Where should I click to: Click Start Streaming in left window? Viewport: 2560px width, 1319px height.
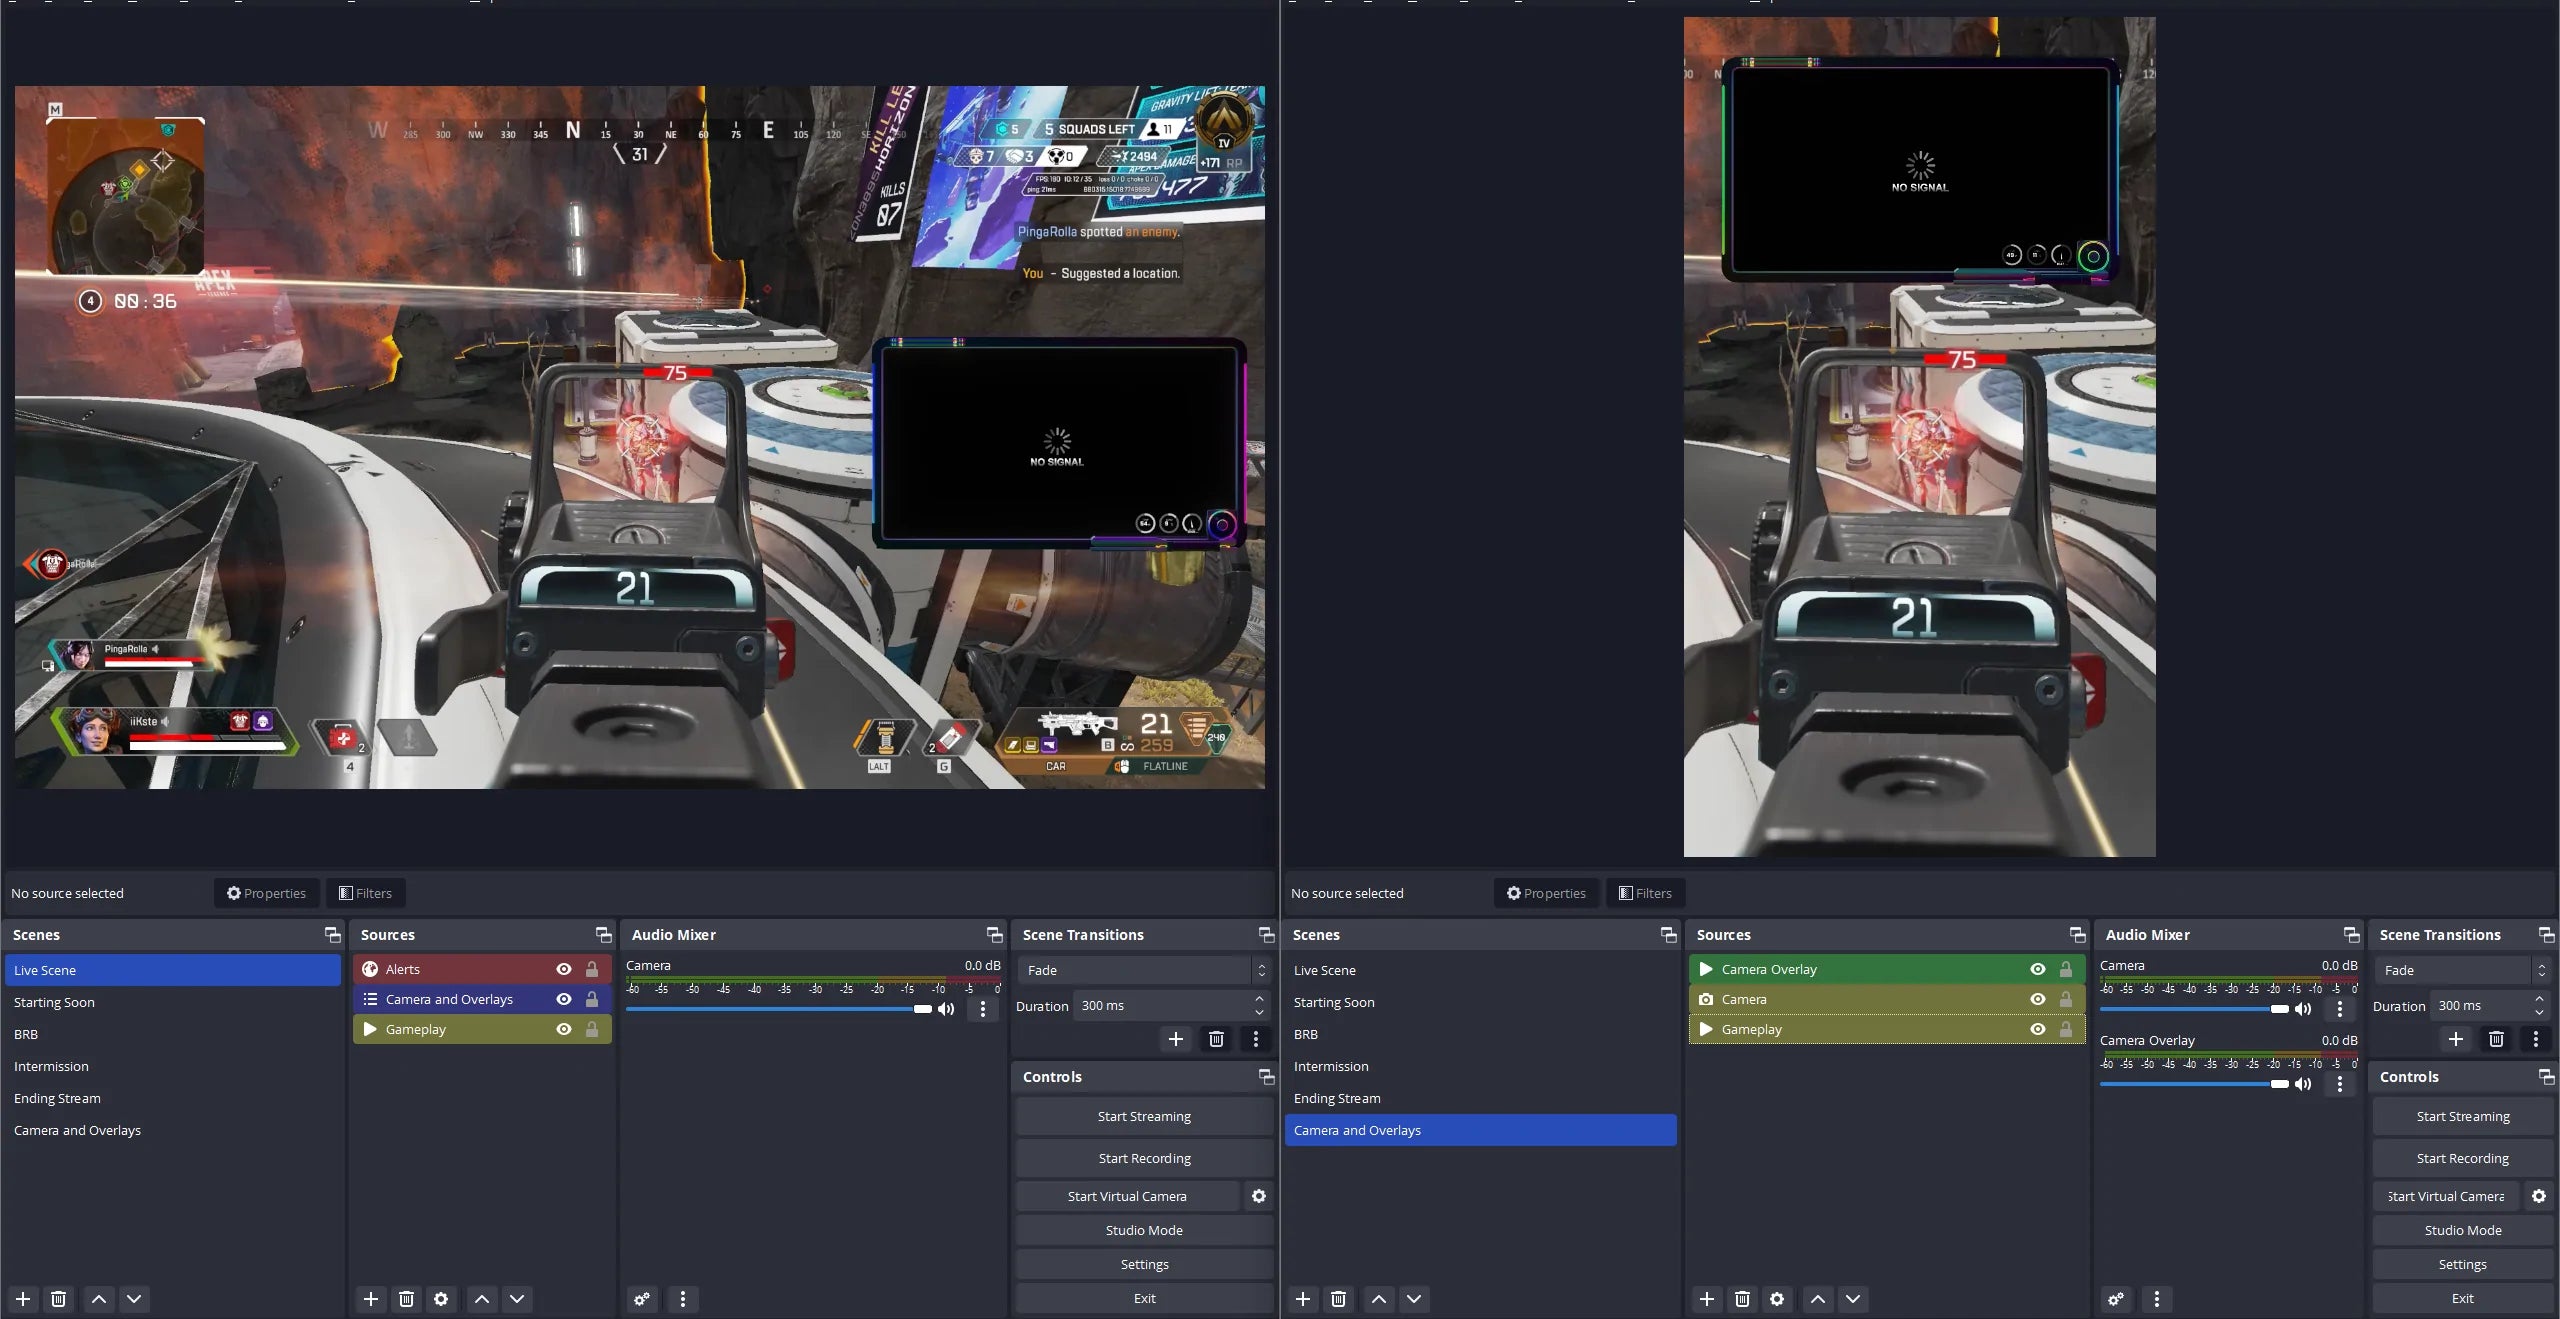click(x=1144, y=1116)
